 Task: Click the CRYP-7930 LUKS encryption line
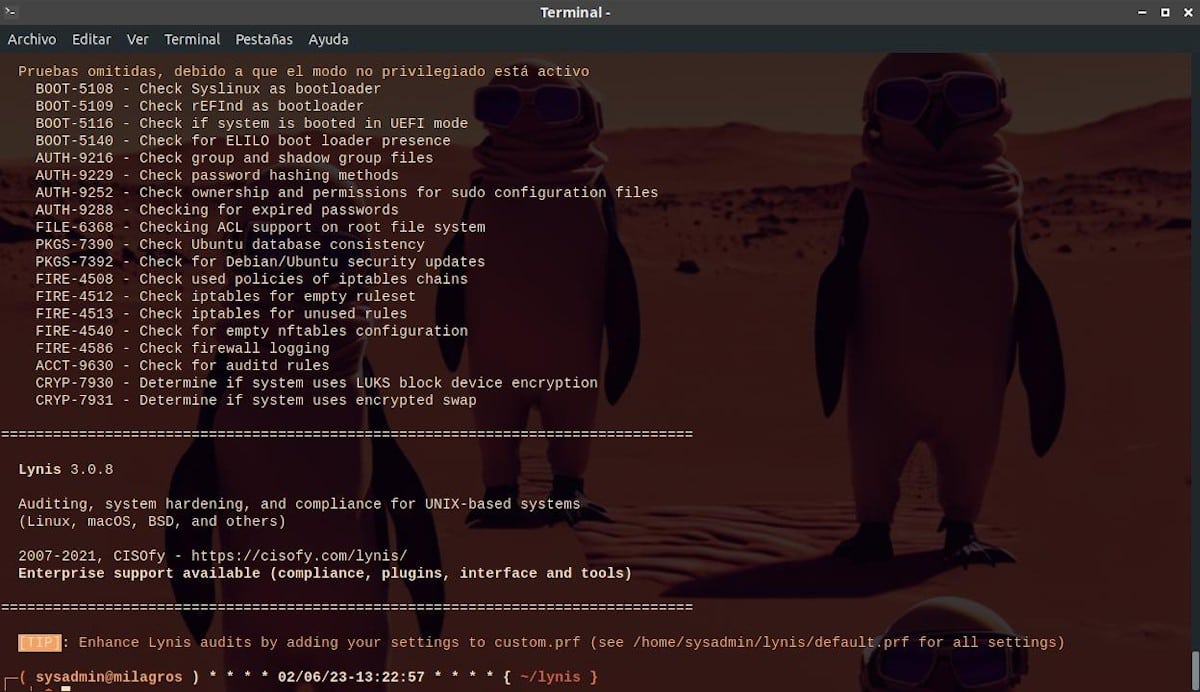(x=316, y=383)
